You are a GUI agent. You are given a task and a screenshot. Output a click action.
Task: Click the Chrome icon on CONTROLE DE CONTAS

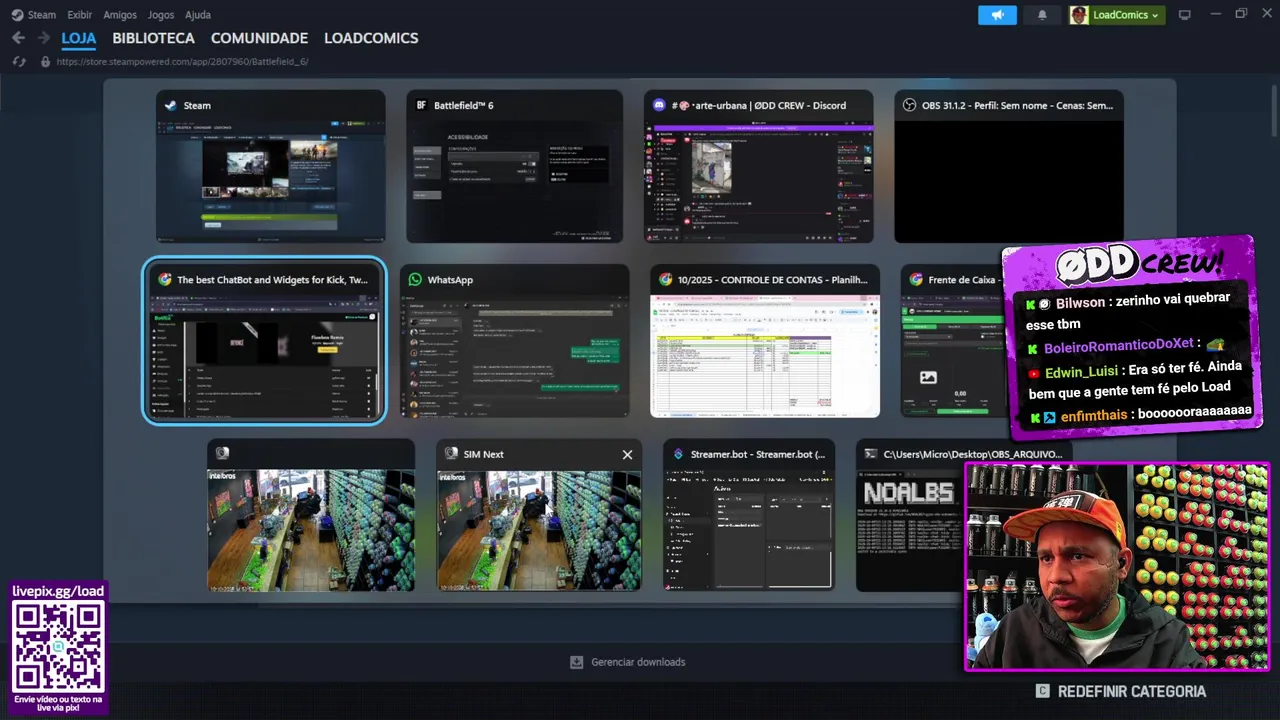(665, 280)
